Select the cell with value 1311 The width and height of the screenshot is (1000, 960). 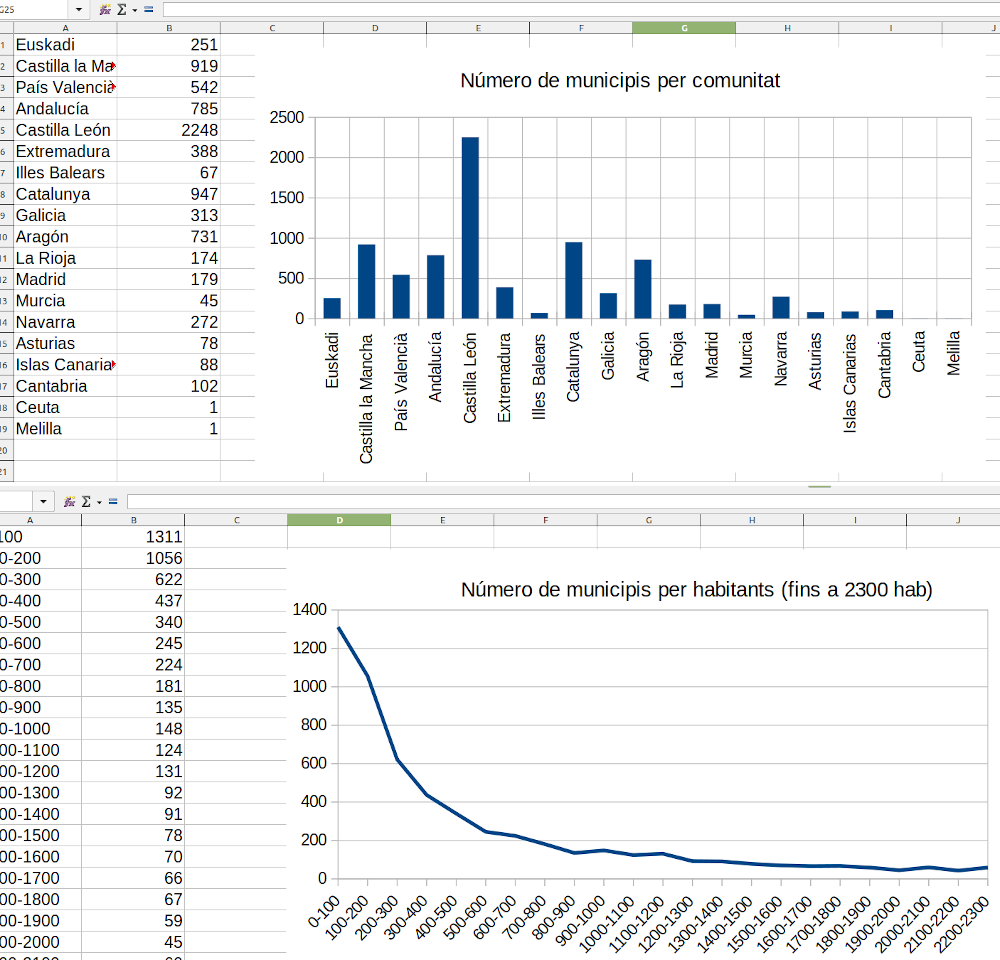coord(133,537)
